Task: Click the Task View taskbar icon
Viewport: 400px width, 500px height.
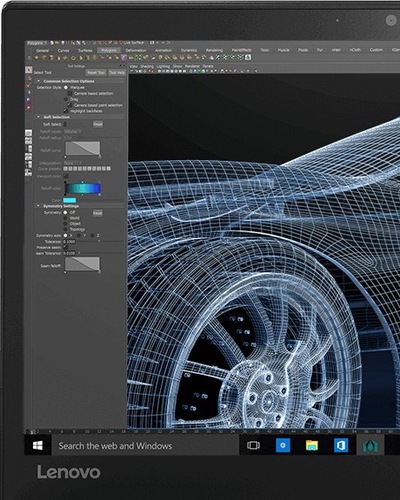Action: (x=253, y=445)
